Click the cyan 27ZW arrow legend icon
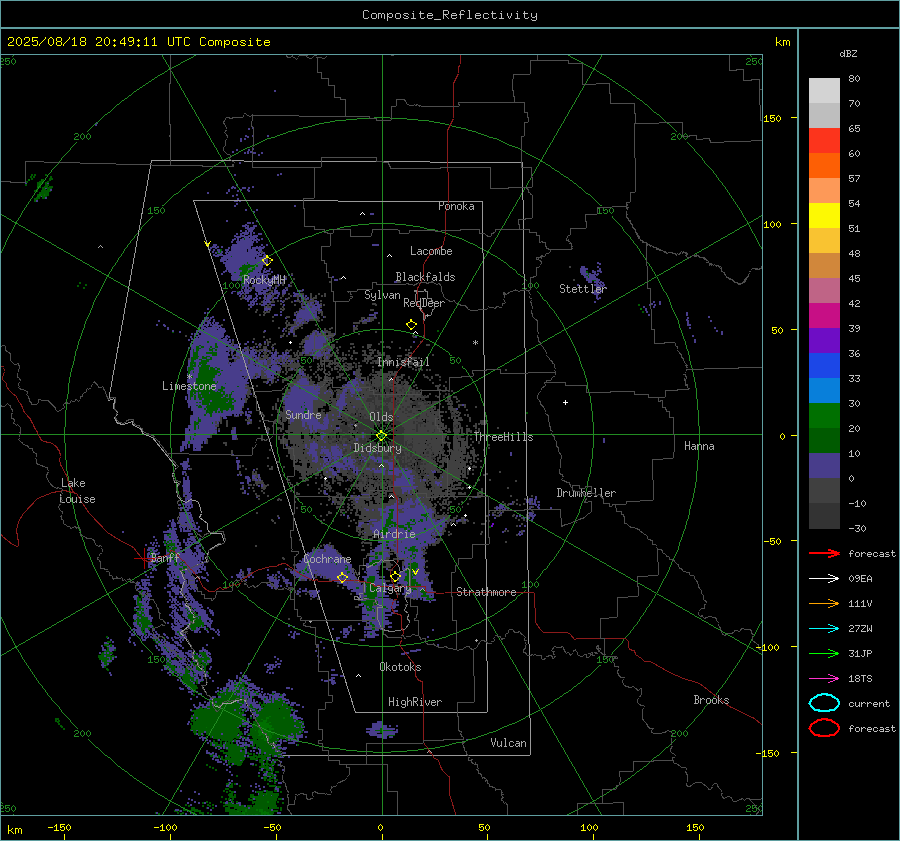The width and height of the screenshot is (900, 841). click(x=824, y=629)
